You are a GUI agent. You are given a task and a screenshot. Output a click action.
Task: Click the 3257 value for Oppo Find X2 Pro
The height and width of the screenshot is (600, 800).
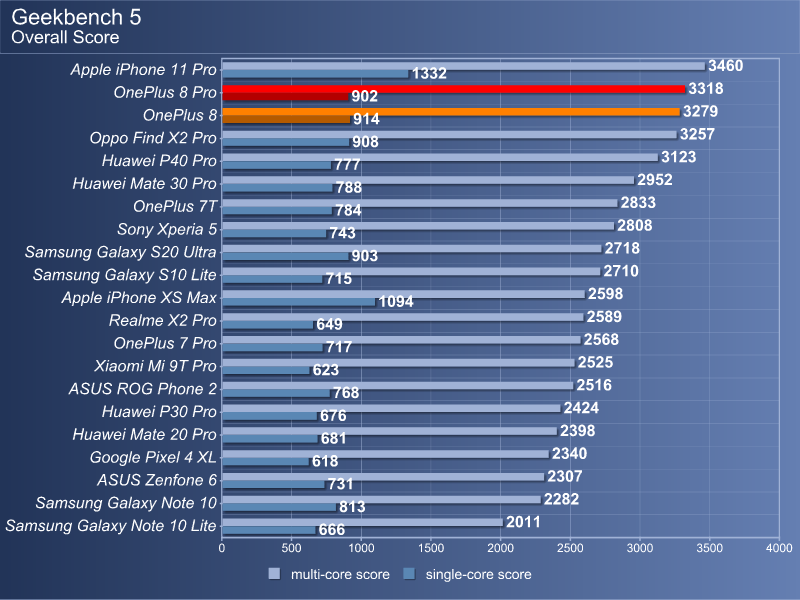tap(697, 134)
